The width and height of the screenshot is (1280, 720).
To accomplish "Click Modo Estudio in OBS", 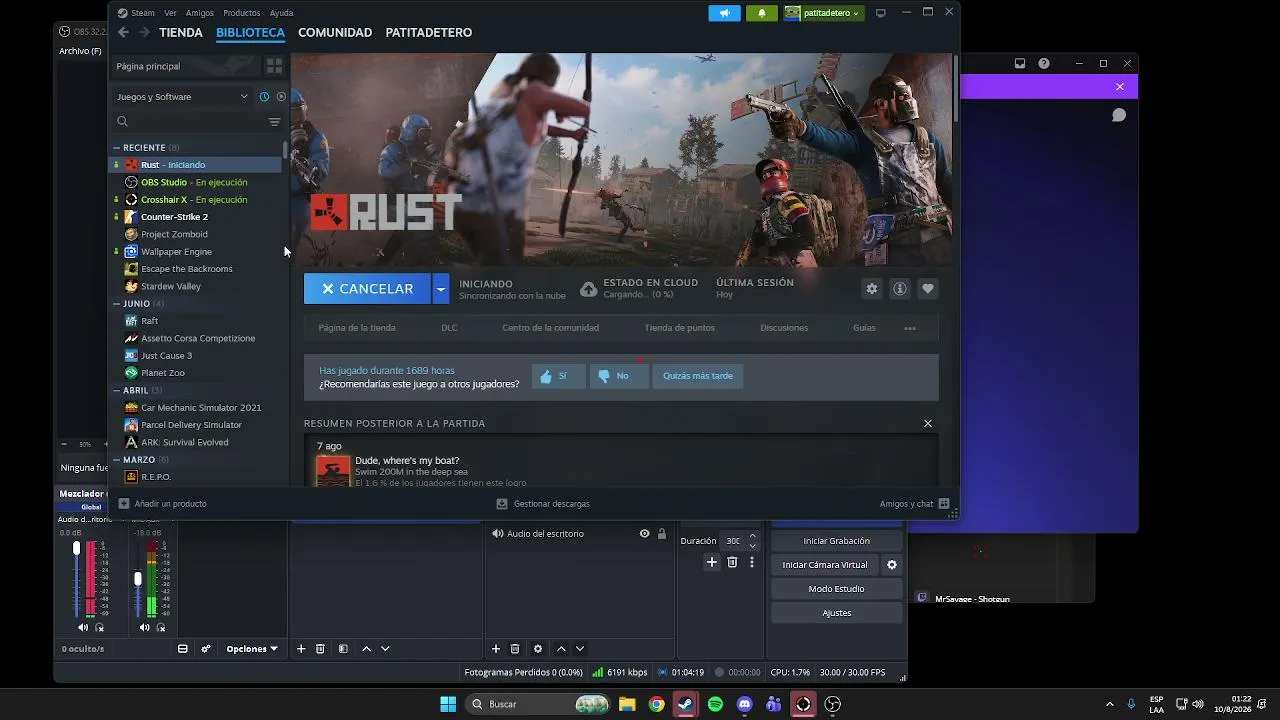I will coord(837,589).
